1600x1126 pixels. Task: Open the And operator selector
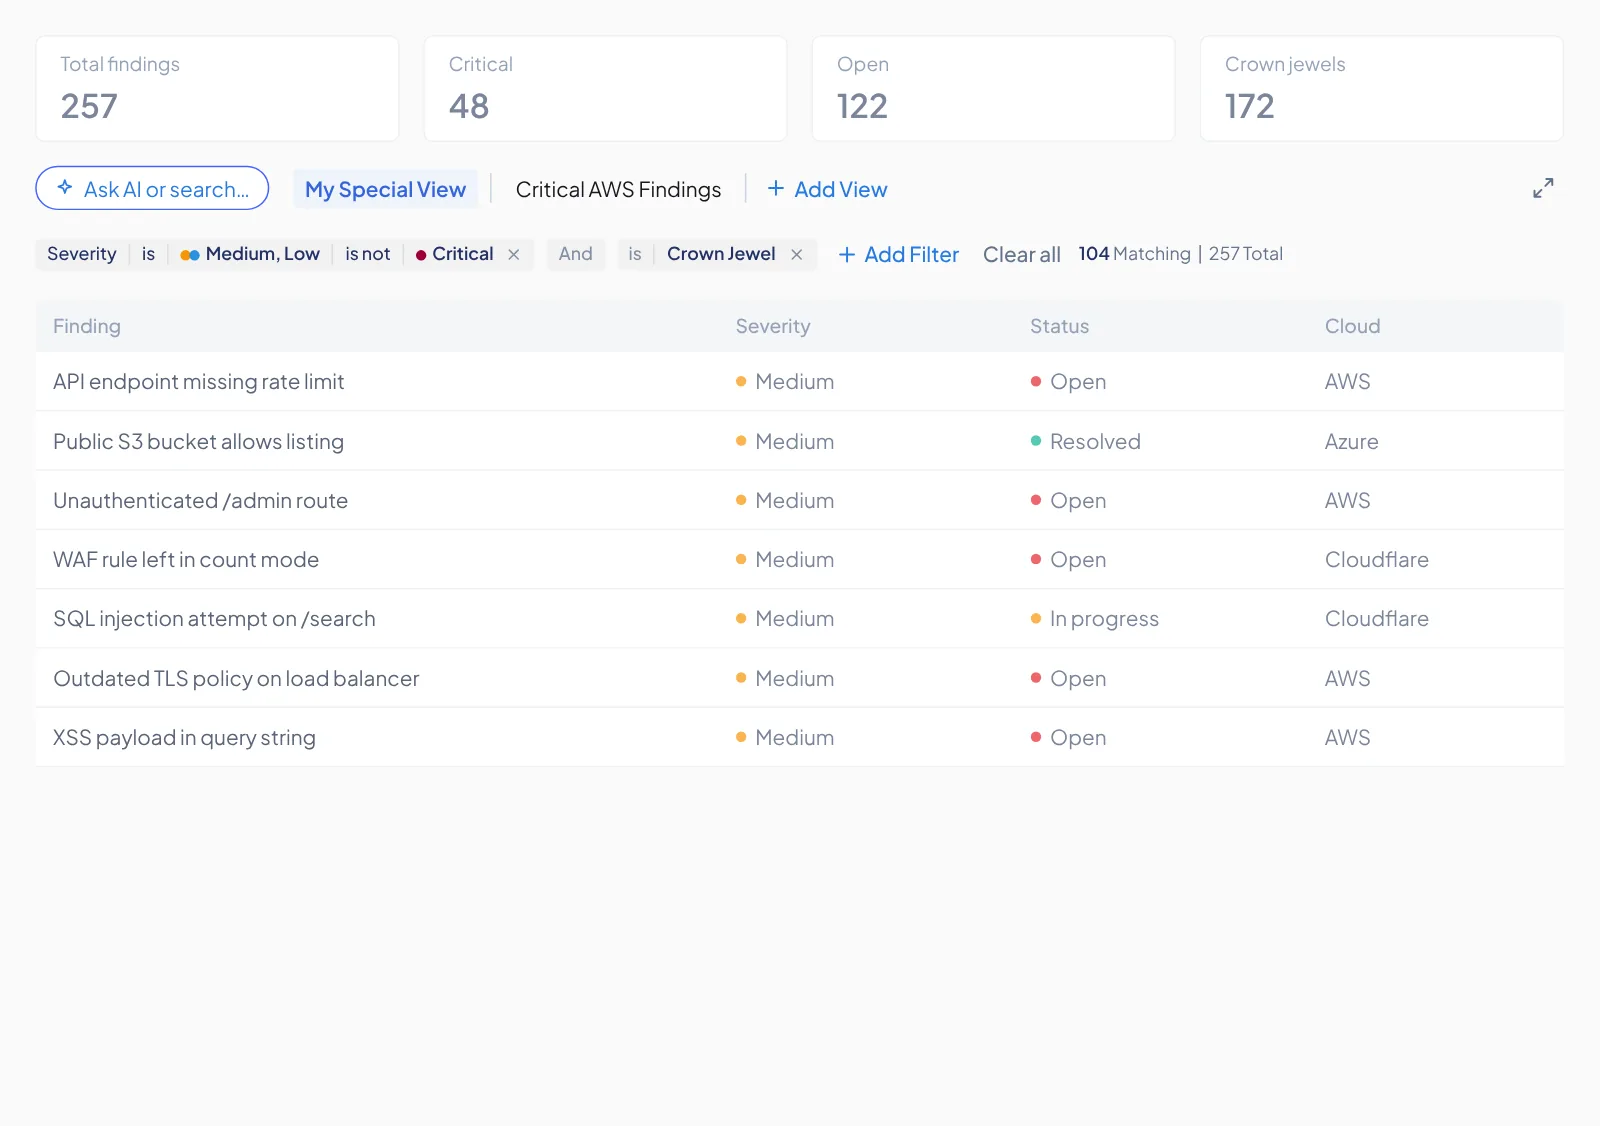click(x=575, y=254)
